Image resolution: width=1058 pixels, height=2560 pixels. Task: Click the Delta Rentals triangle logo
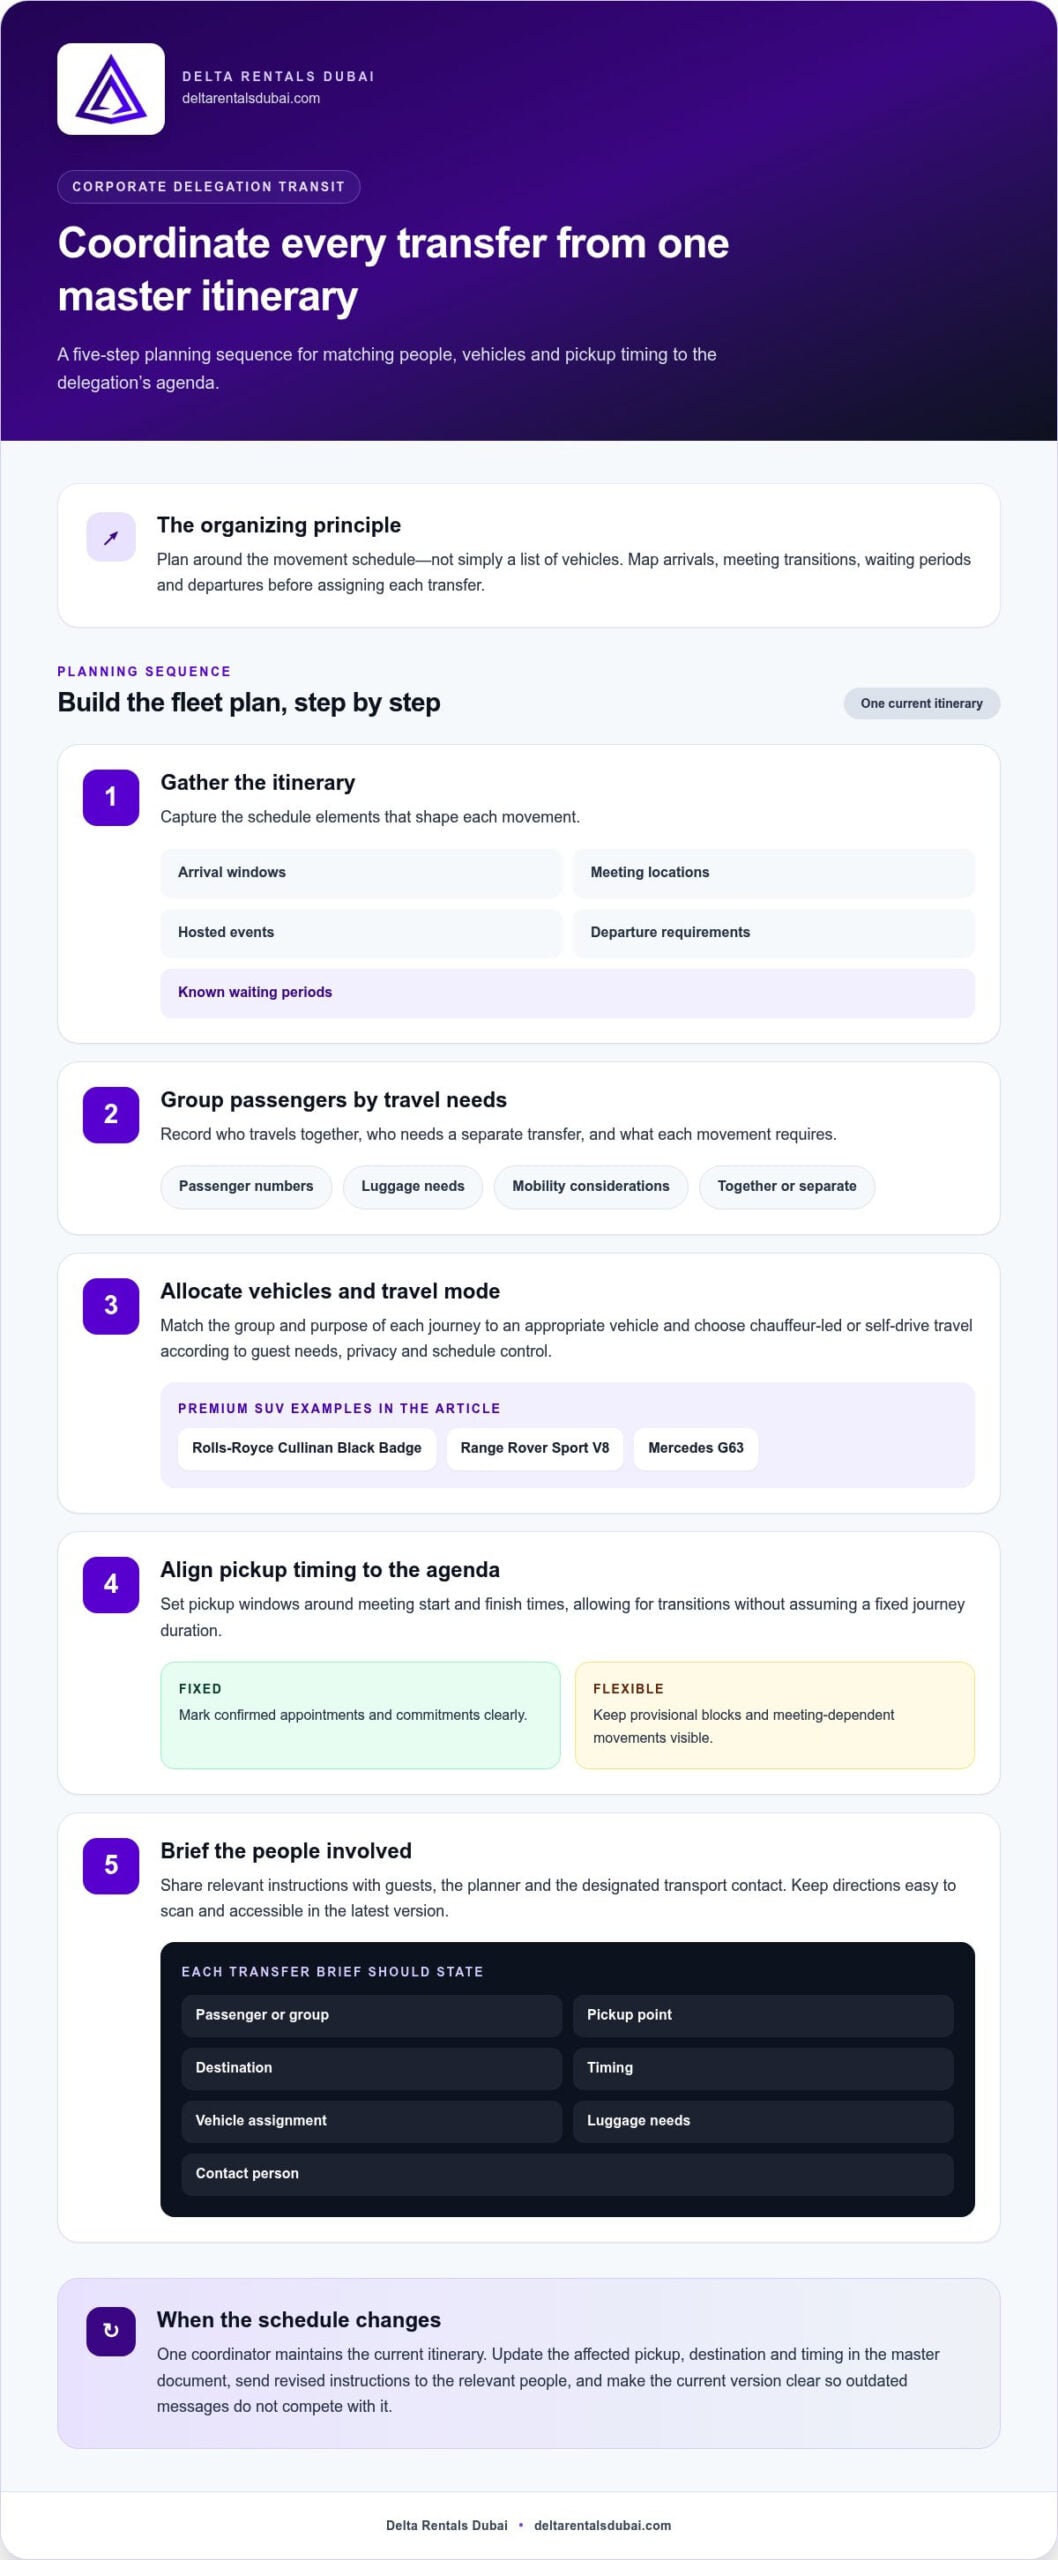coord(111,89)
